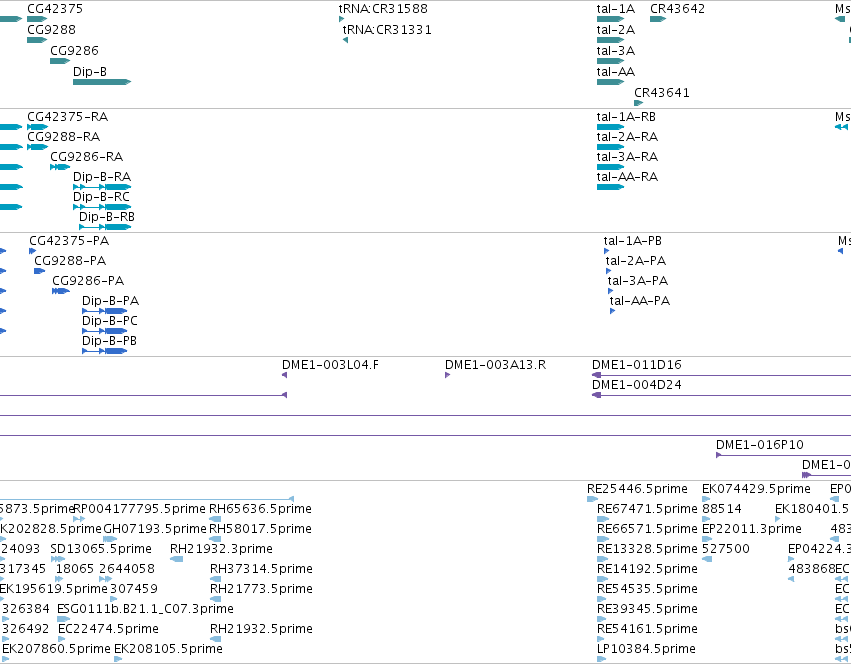Click the RE54161.5prime EST
The height and width of the screenshot is (664, 851).
pos(603,638)
